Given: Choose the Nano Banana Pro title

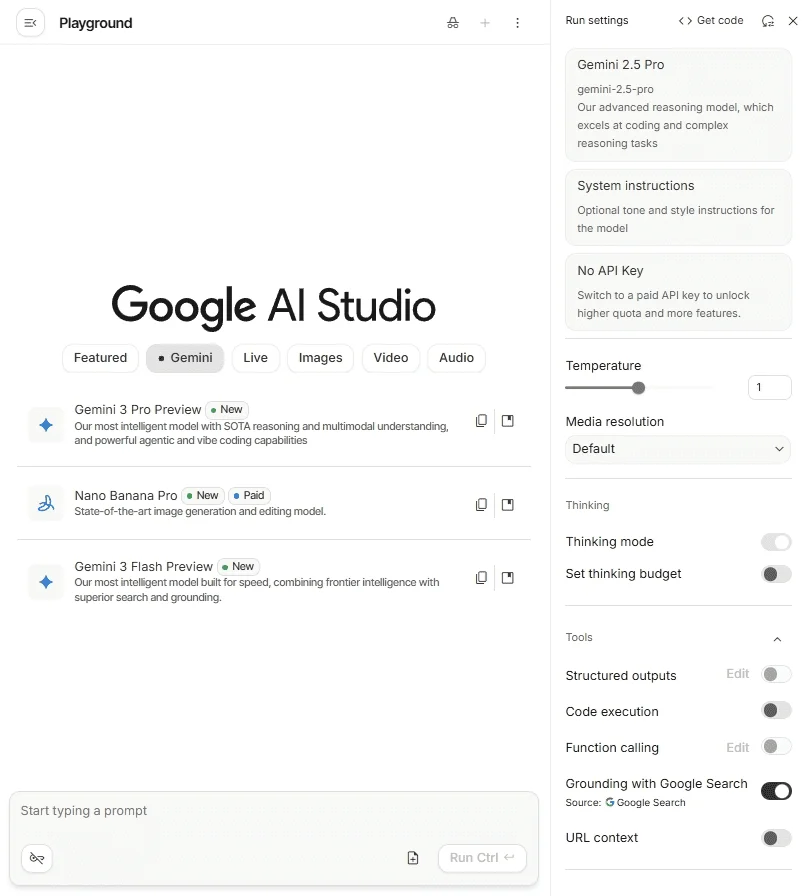Looking at the screenshot, I should pos(126,495).
